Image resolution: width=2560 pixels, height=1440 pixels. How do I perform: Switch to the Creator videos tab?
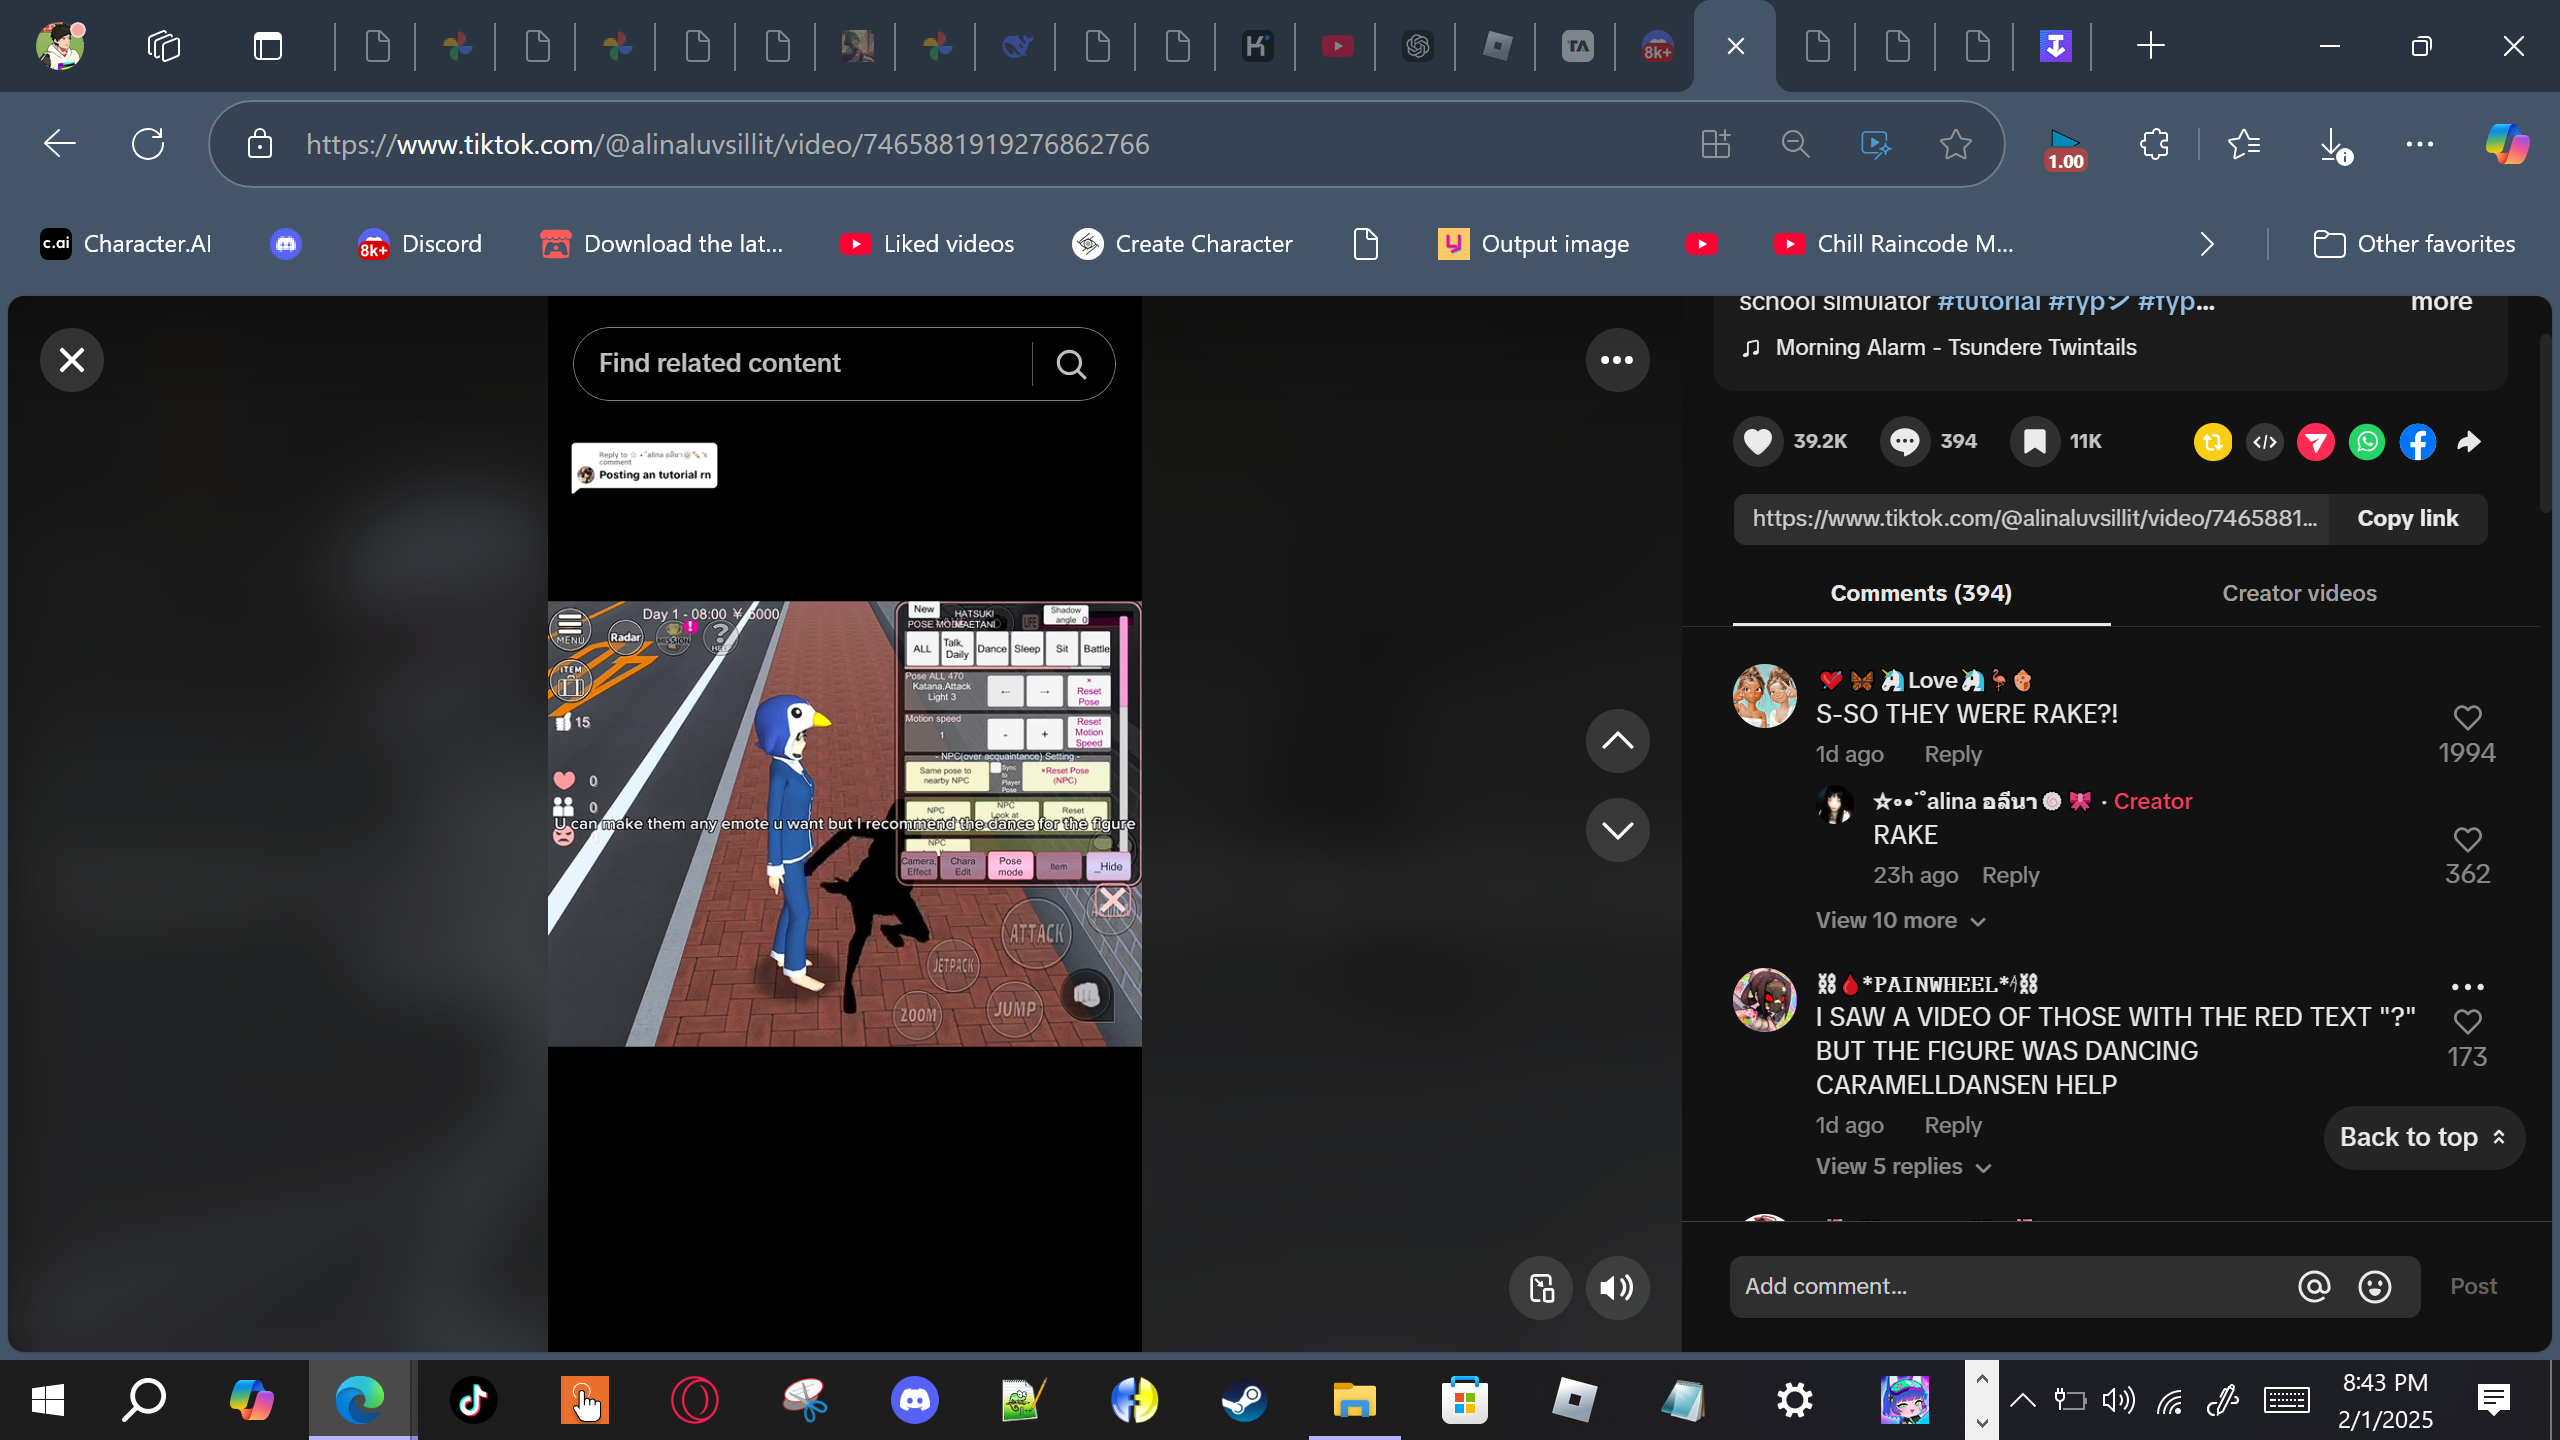[2298, 593]
